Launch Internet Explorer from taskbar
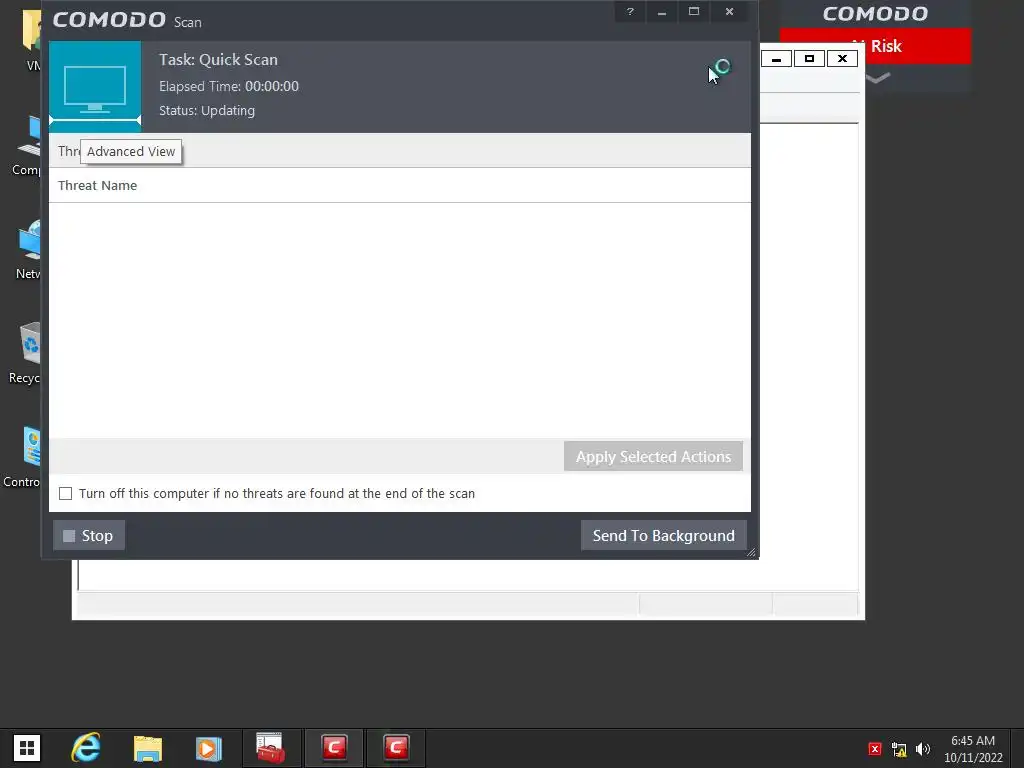Image resolution: width=1024 pixels, height=768 pixels. [86, 748]
